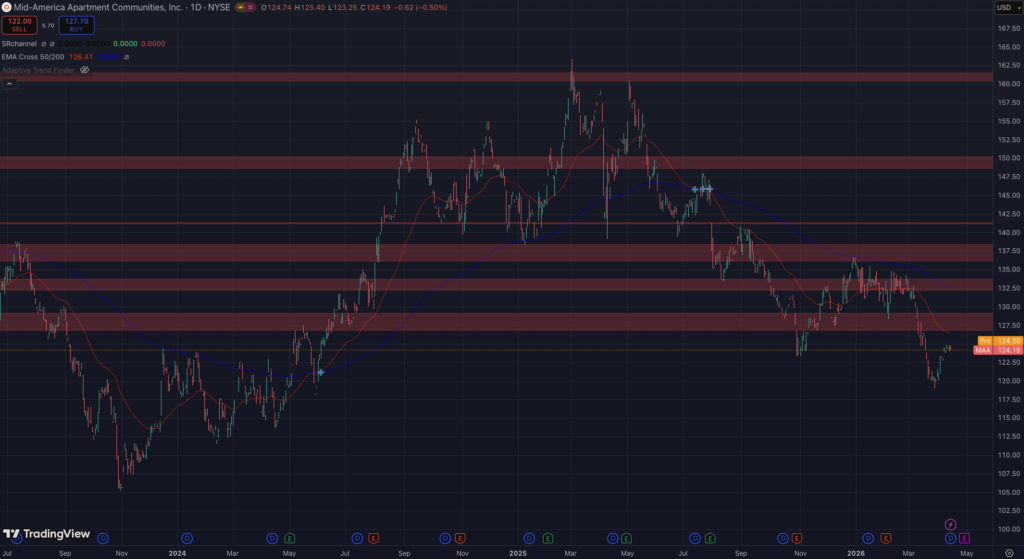The image size is (1024, 559).
Task: Click the Mid-America Apartment Communities symbol title
Action: pos(98,7)
